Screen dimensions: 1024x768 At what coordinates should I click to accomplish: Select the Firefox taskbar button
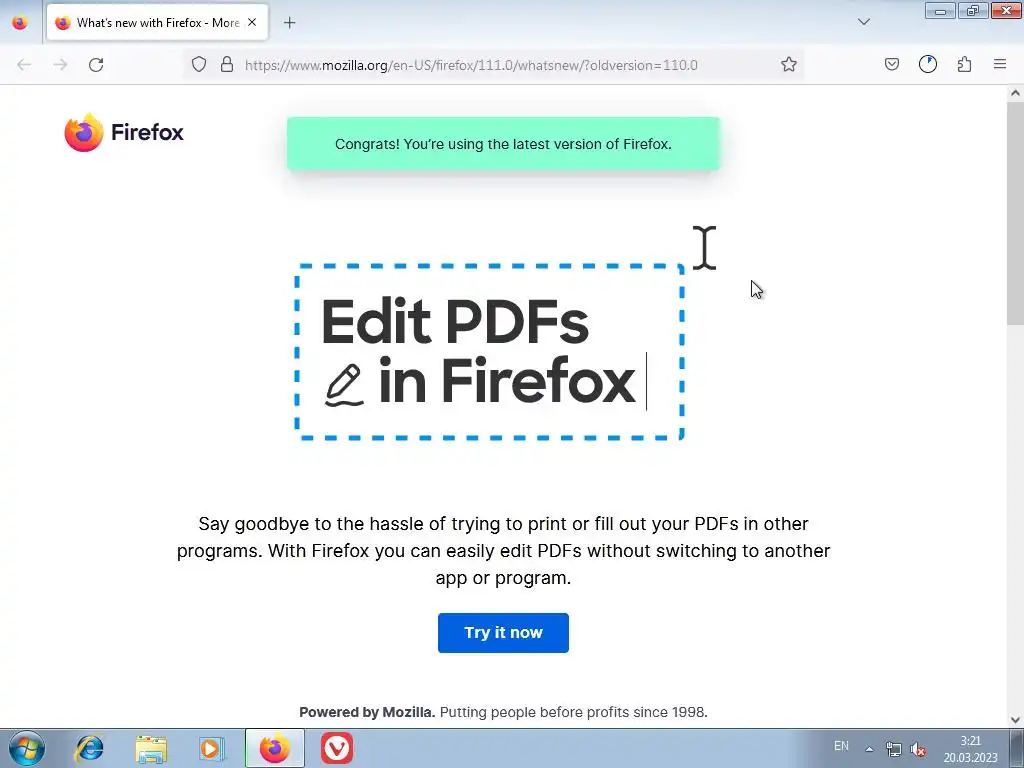coord(274,748)
